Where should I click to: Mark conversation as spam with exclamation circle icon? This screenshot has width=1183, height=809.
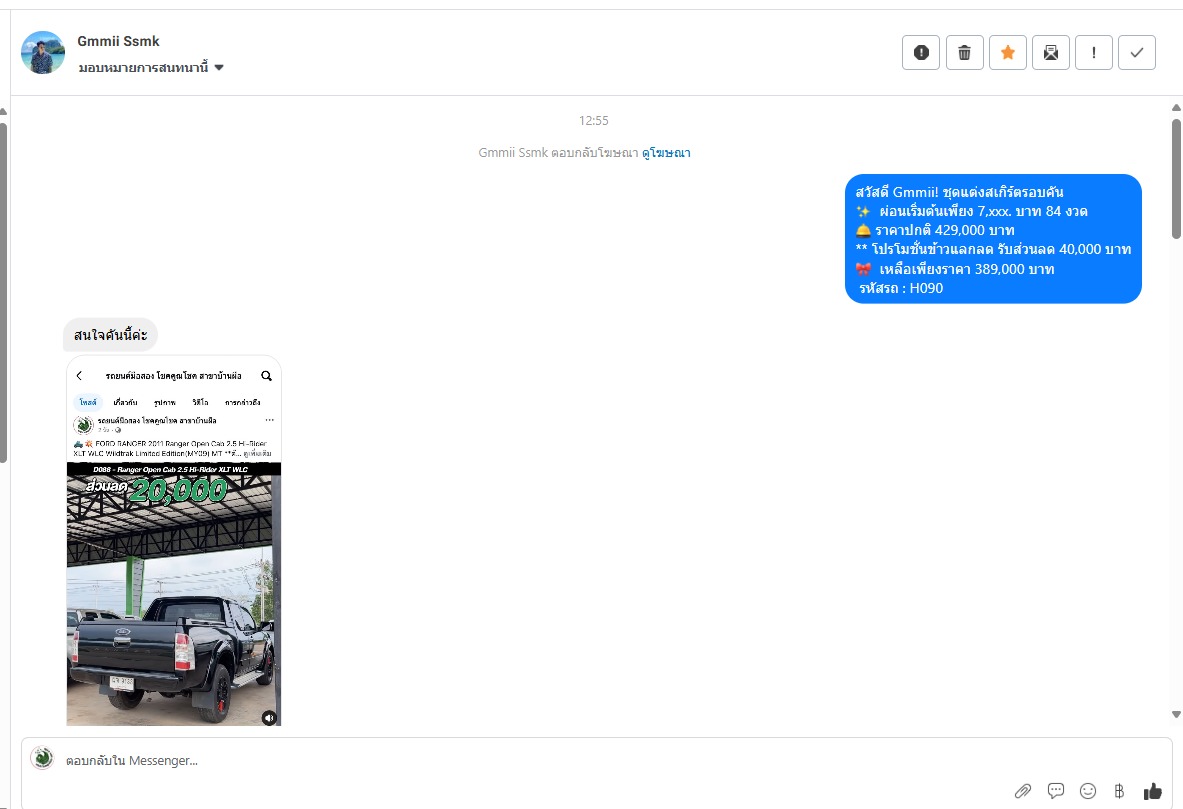(x=920, y=53)
